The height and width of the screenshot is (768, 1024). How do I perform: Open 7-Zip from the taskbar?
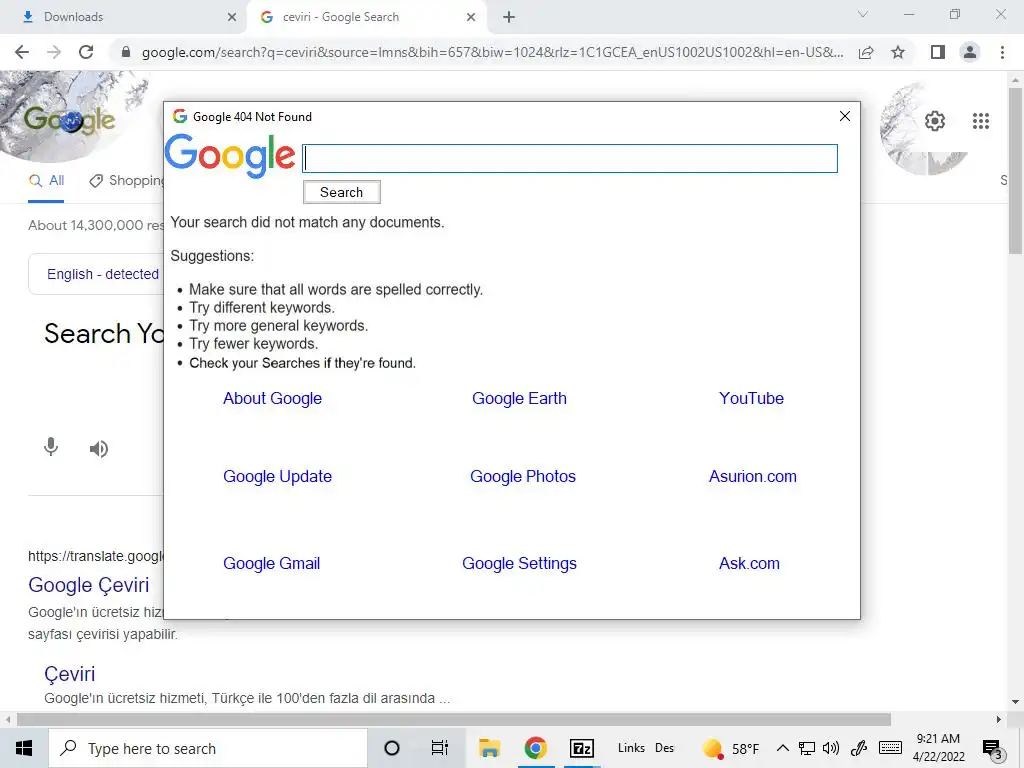coord(582,748)
